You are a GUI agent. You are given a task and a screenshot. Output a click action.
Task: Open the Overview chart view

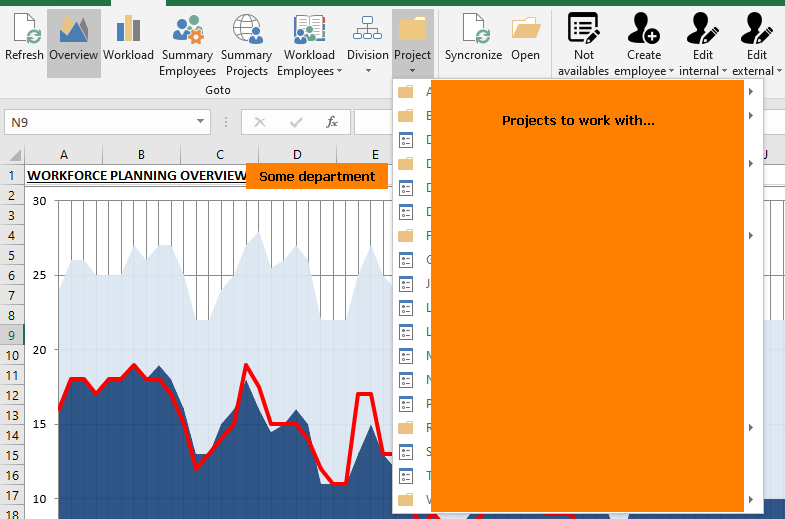click(x=73, y=29)
